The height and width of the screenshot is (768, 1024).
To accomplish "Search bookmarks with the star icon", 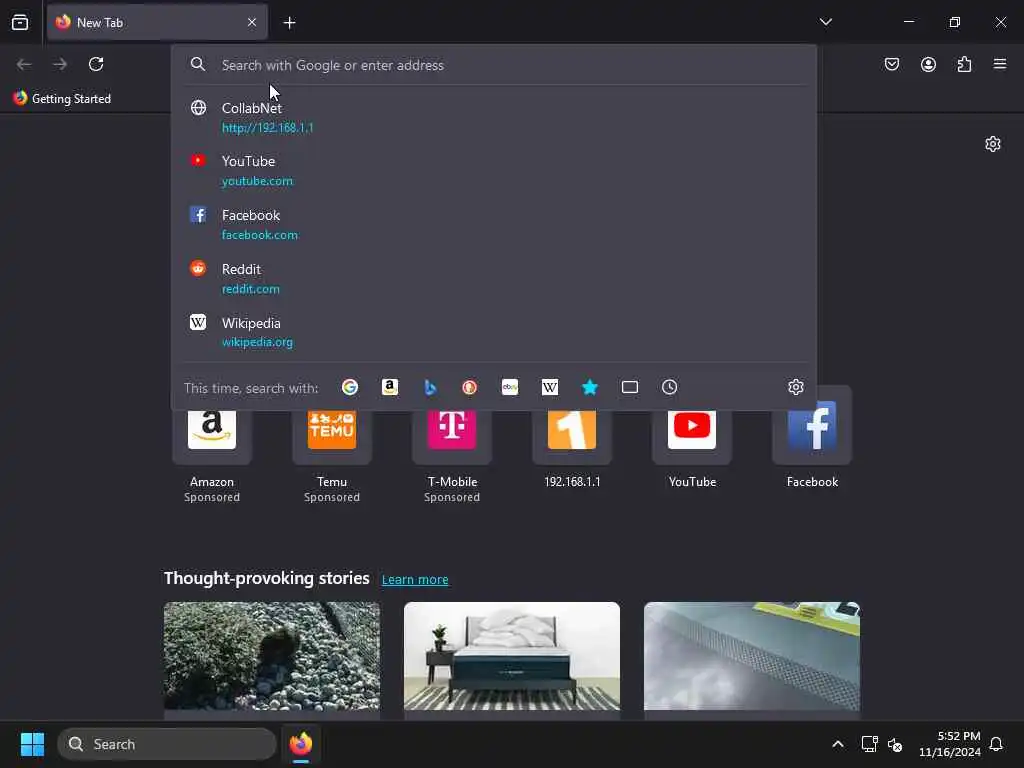I will coord(590,387).
